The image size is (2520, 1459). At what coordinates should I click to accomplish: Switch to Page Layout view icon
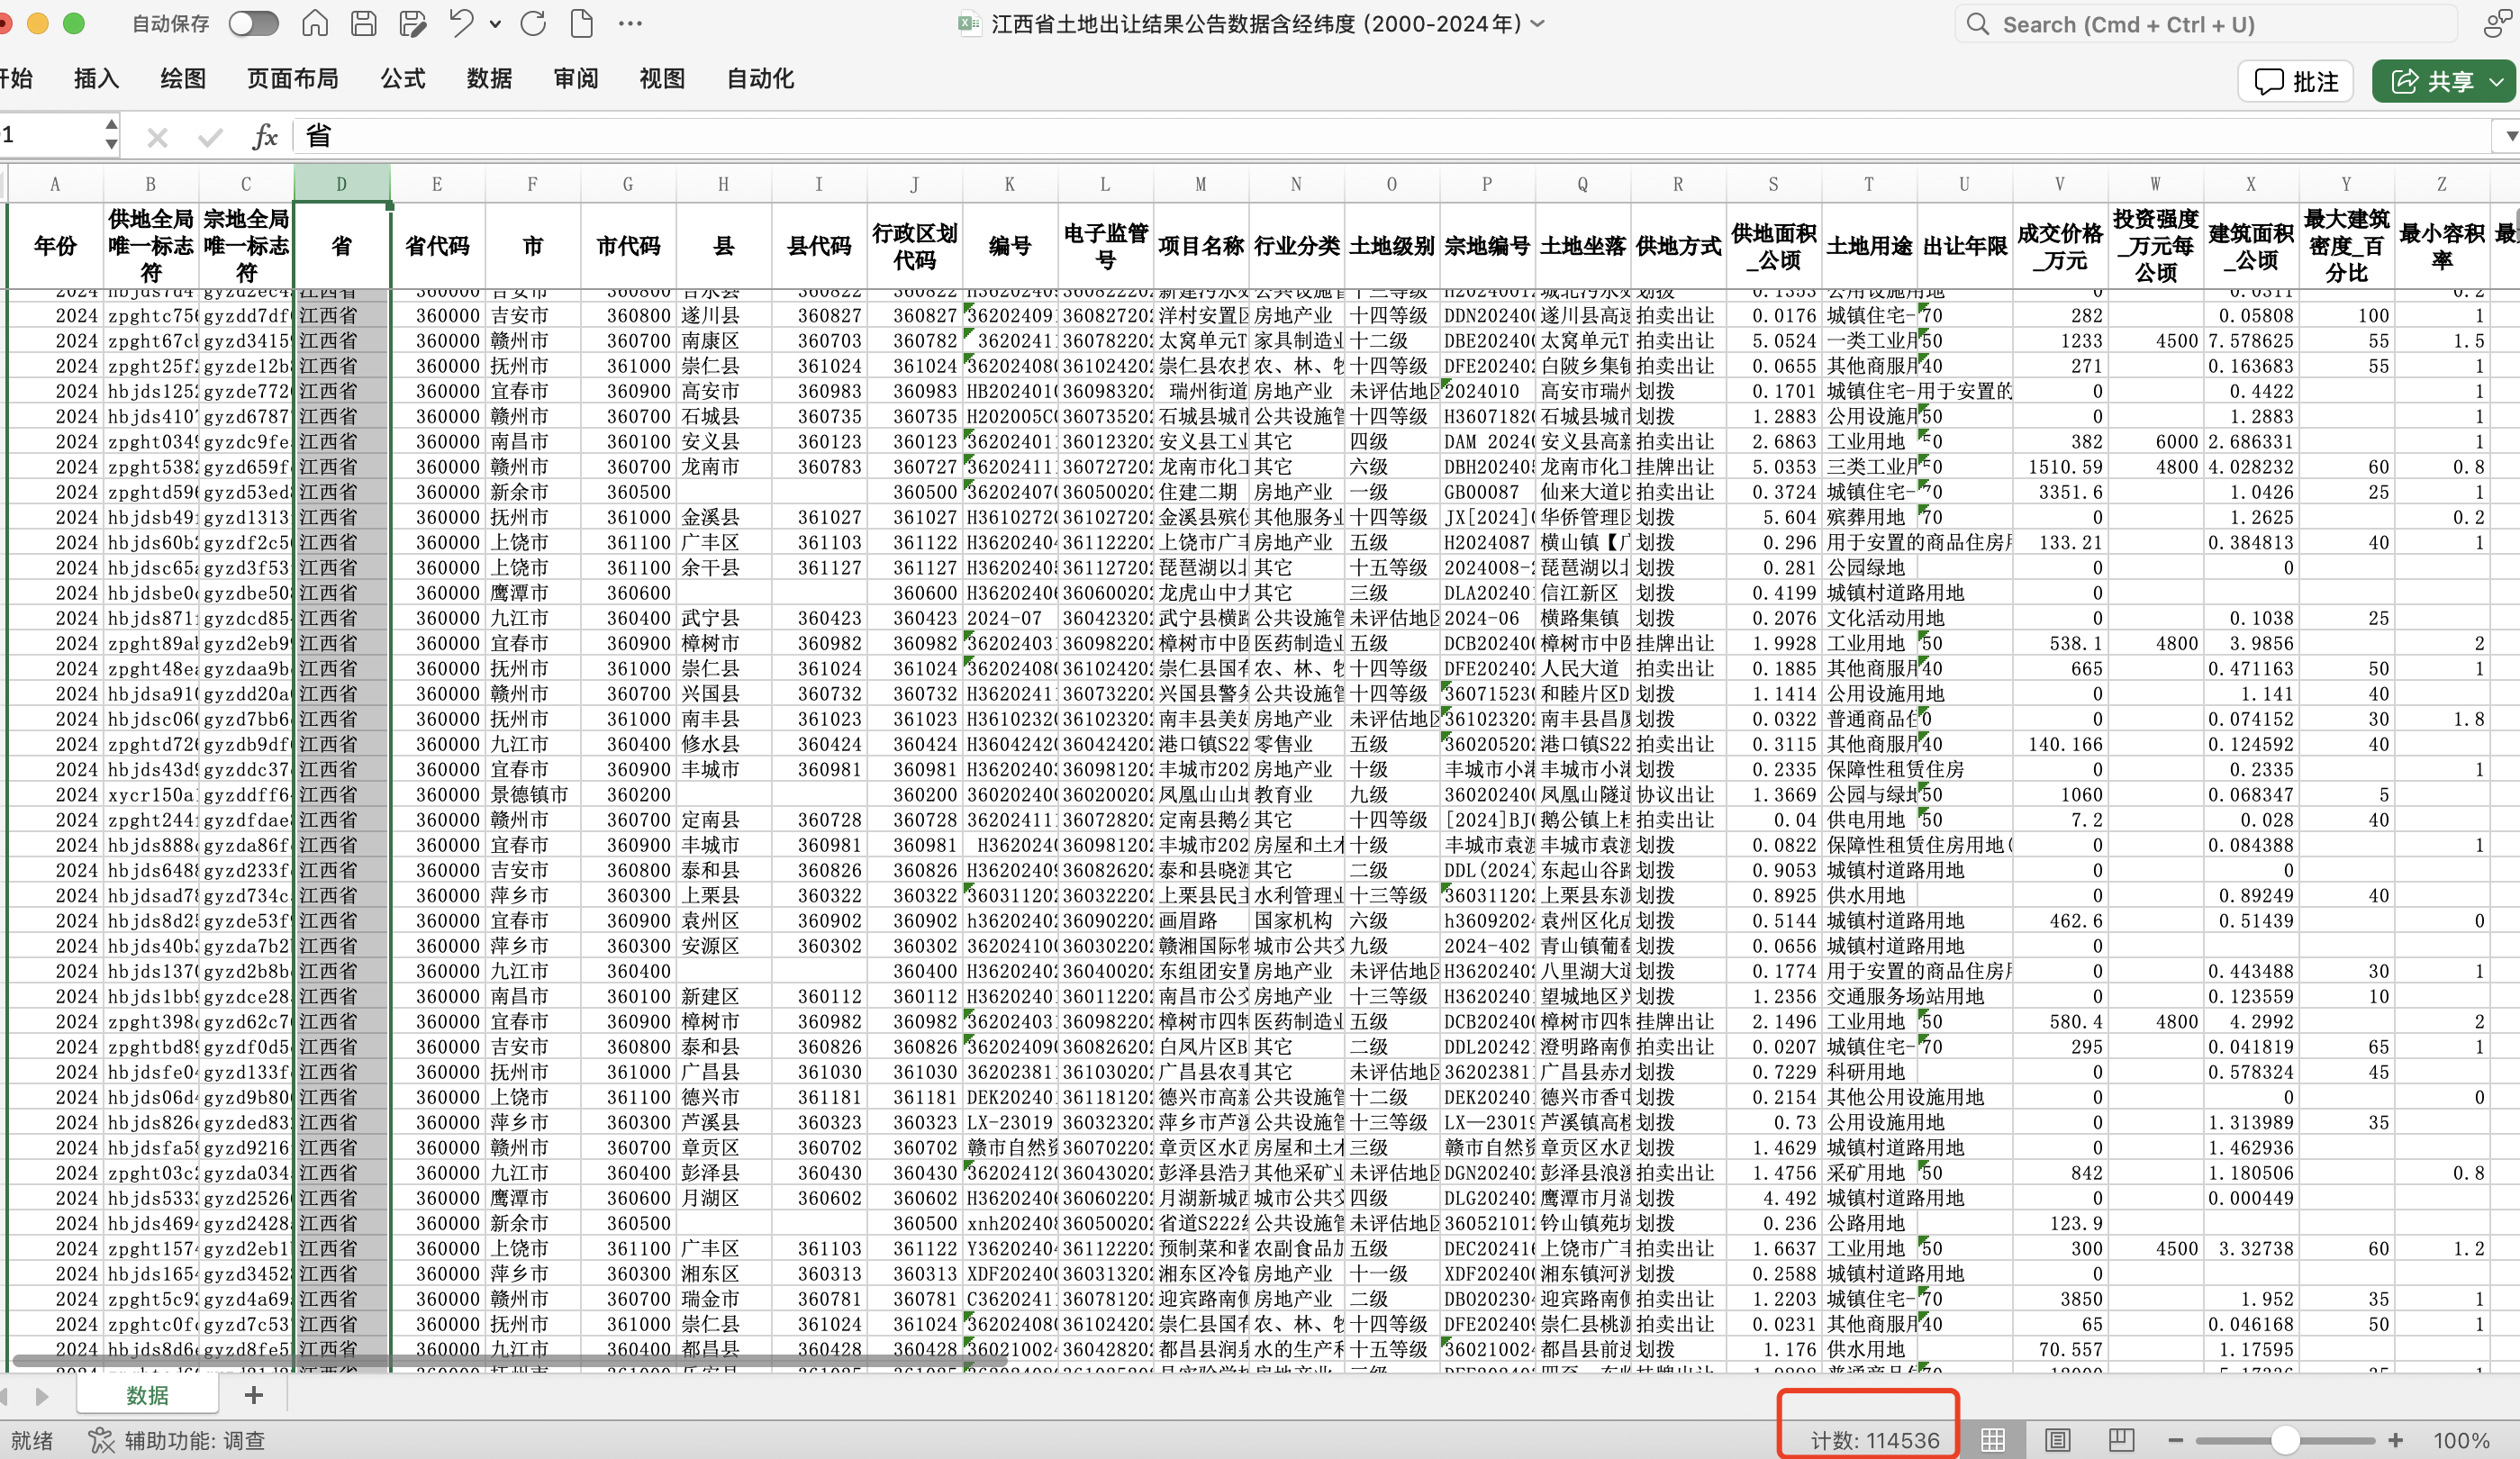2057,1440
